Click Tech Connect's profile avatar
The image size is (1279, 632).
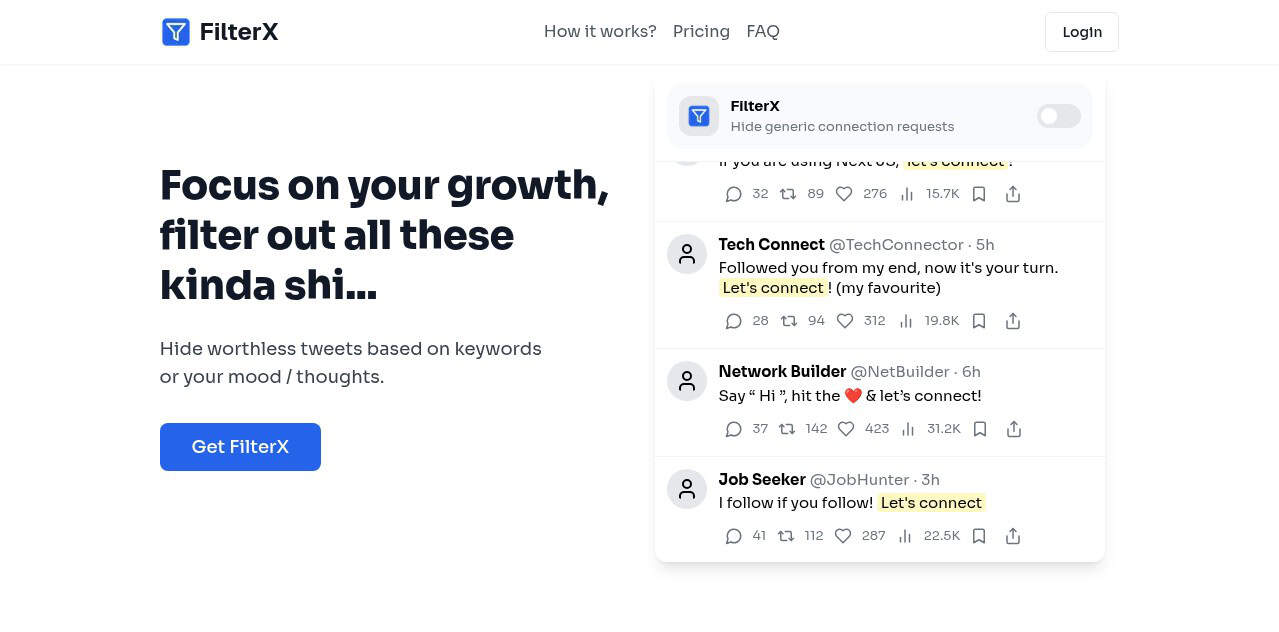pyautogui.click(x=687, y=254)
